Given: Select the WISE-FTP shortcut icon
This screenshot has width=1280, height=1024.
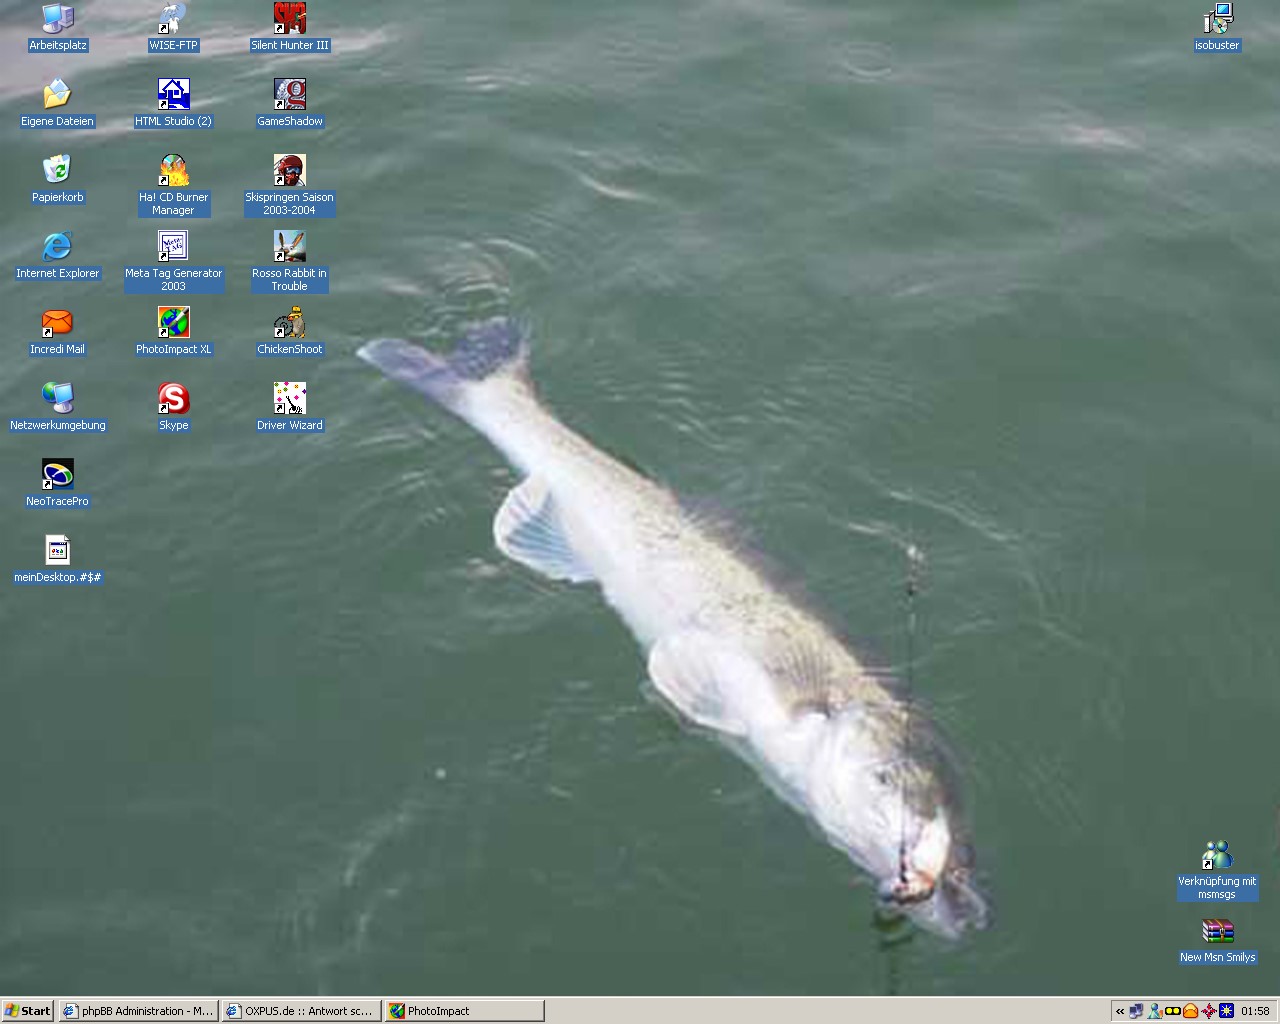Looking at the screenshot, I should [174, 20].
